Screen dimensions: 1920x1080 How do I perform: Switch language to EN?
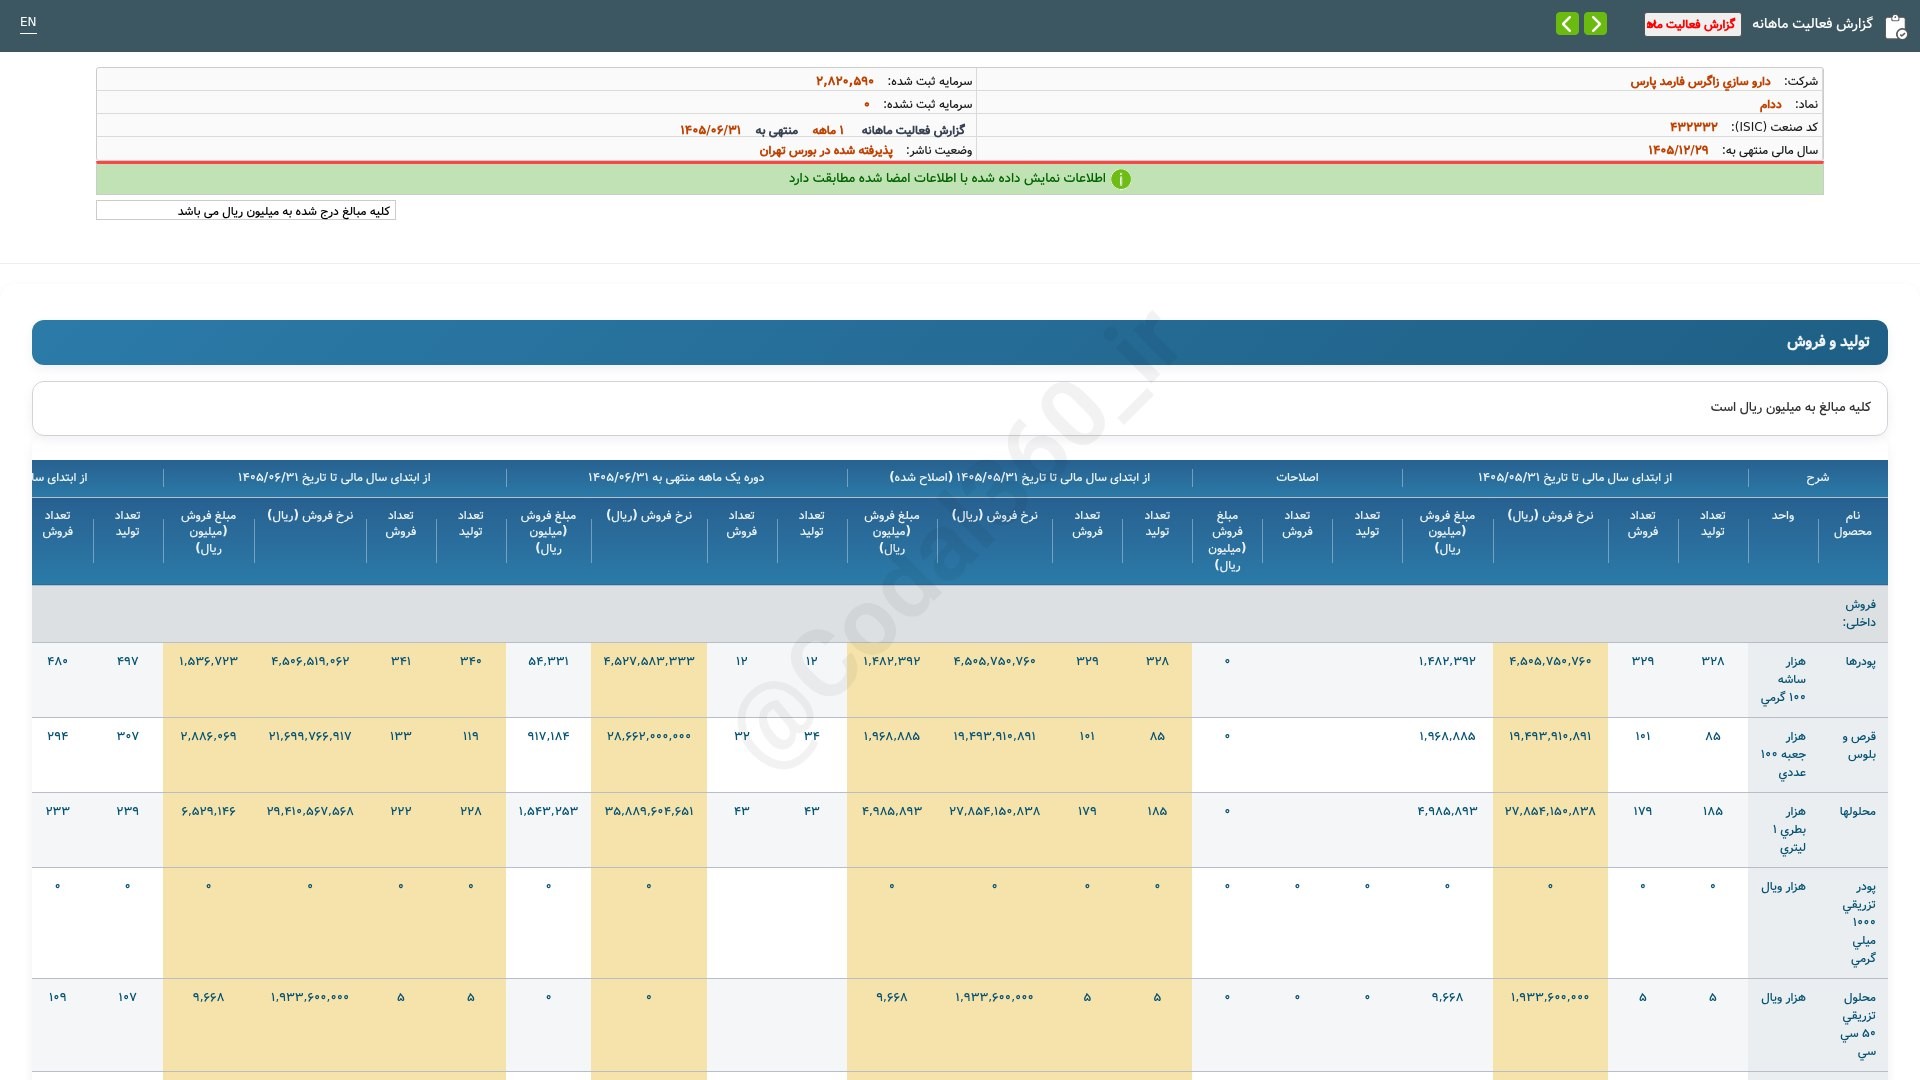click(x=28, y=22)
